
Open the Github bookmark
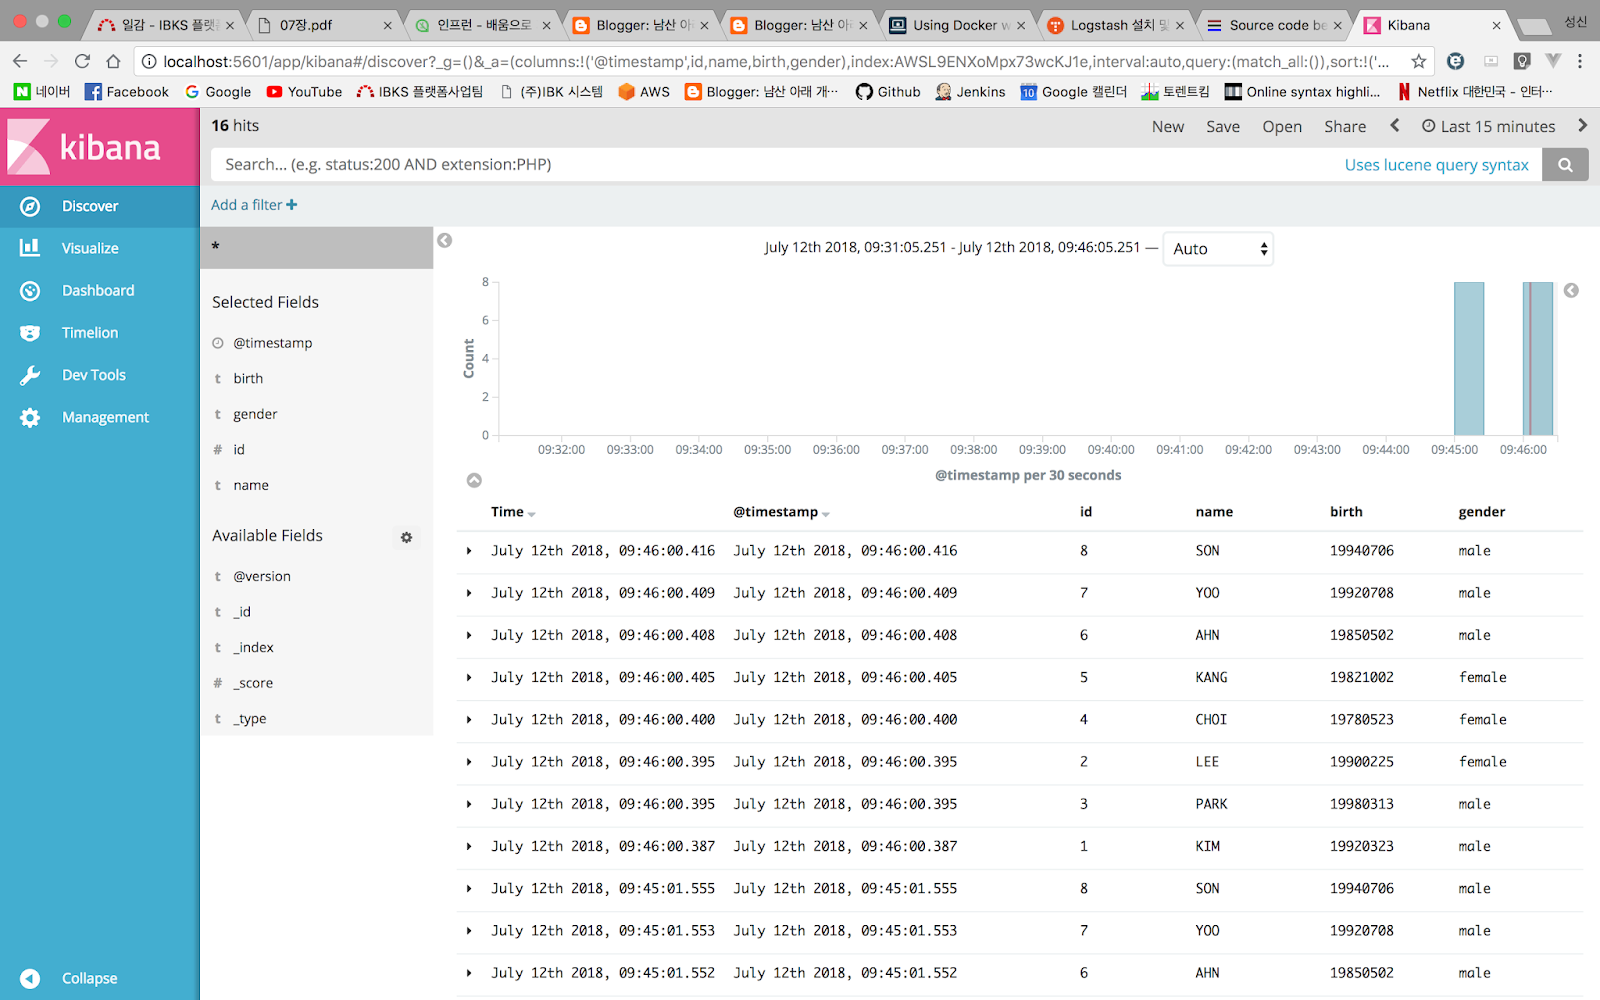pyautogui.click(x=888, y=92)
